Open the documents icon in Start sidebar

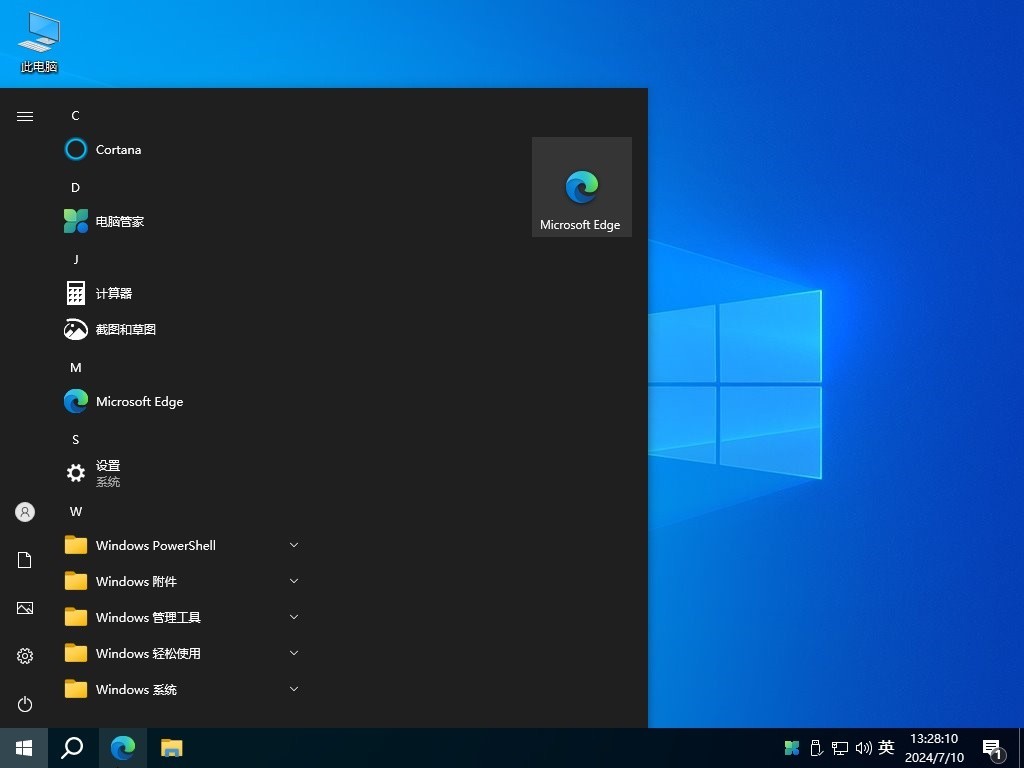24,560
